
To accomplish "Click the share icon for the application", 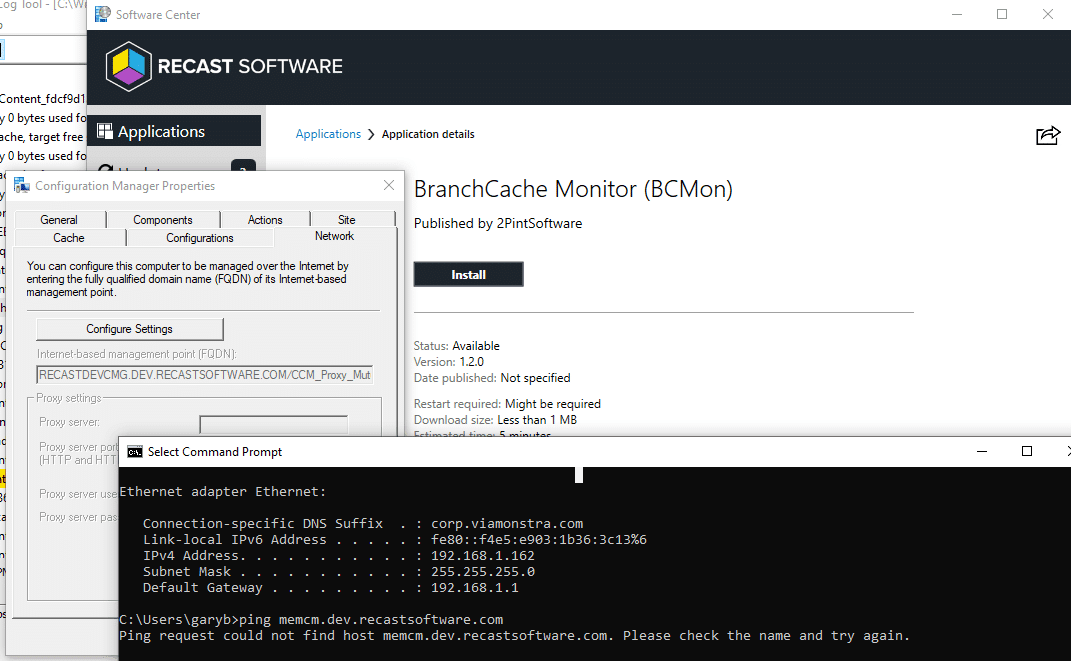I will click(1047, 136).
